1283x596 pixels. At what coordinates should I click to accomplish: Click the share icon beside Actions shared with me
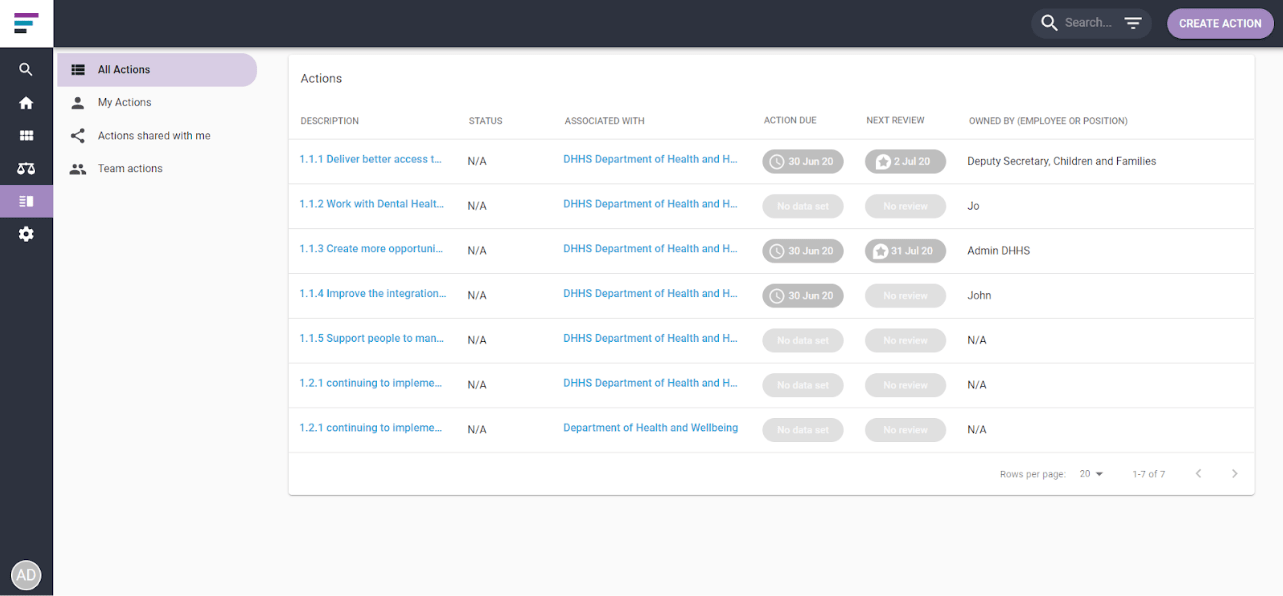pos(78,136)
